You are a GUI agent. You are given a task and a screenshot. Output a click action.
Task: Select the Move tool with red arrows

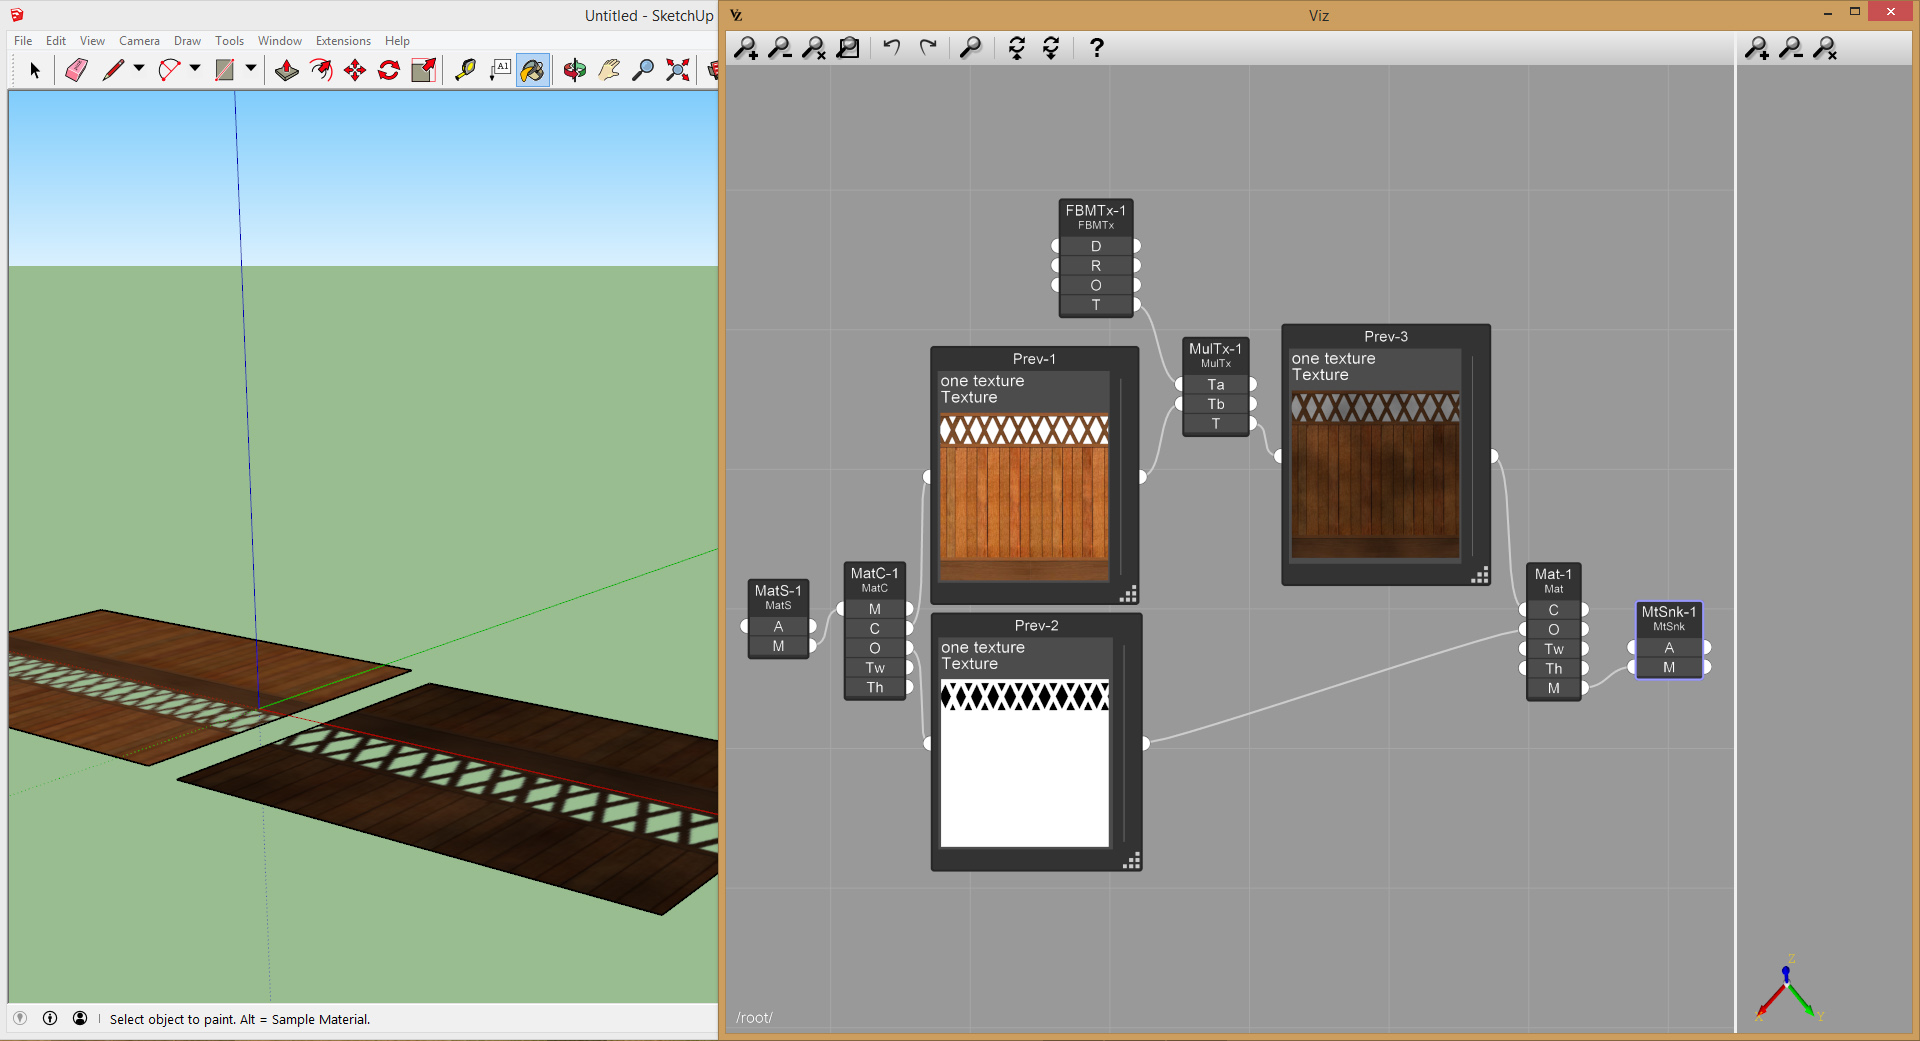tap(355, 70)
